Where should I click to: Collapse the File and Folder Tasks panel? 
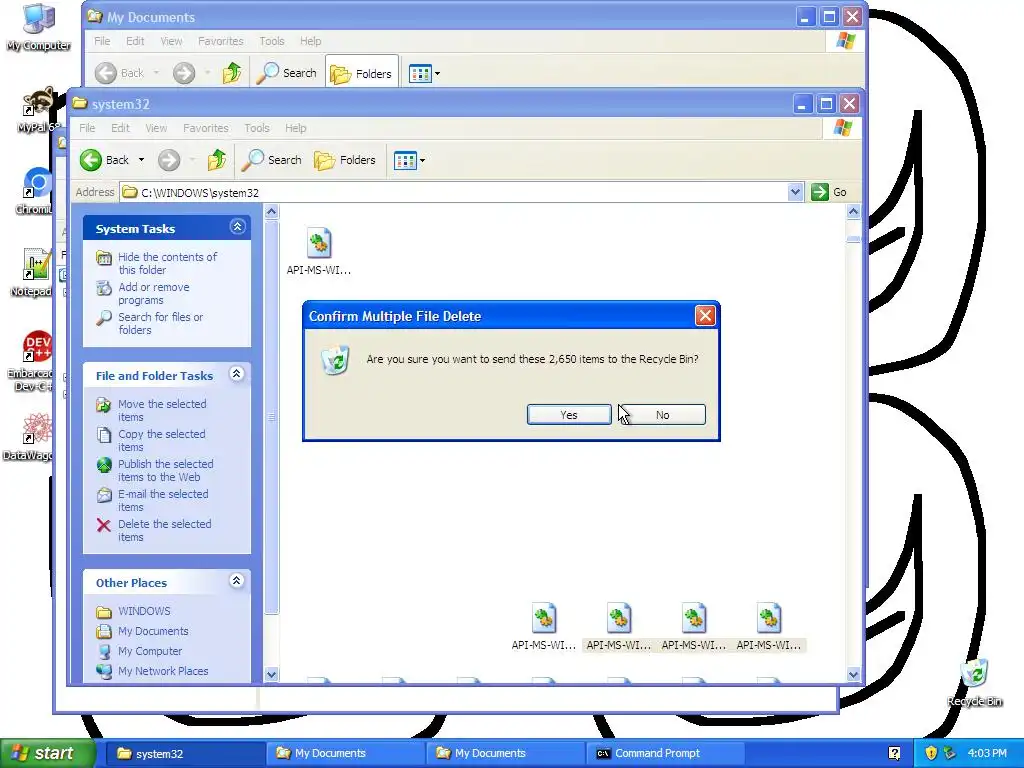[237, 374]
